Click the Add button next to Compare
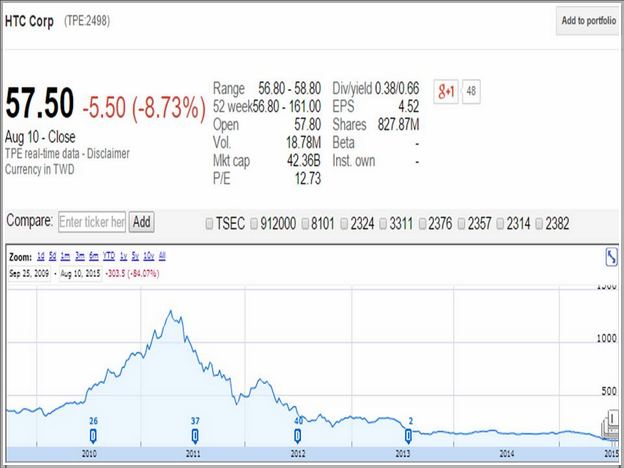Image resolution: width=624 pixels, height=468 pixels. tap(142, 222)
